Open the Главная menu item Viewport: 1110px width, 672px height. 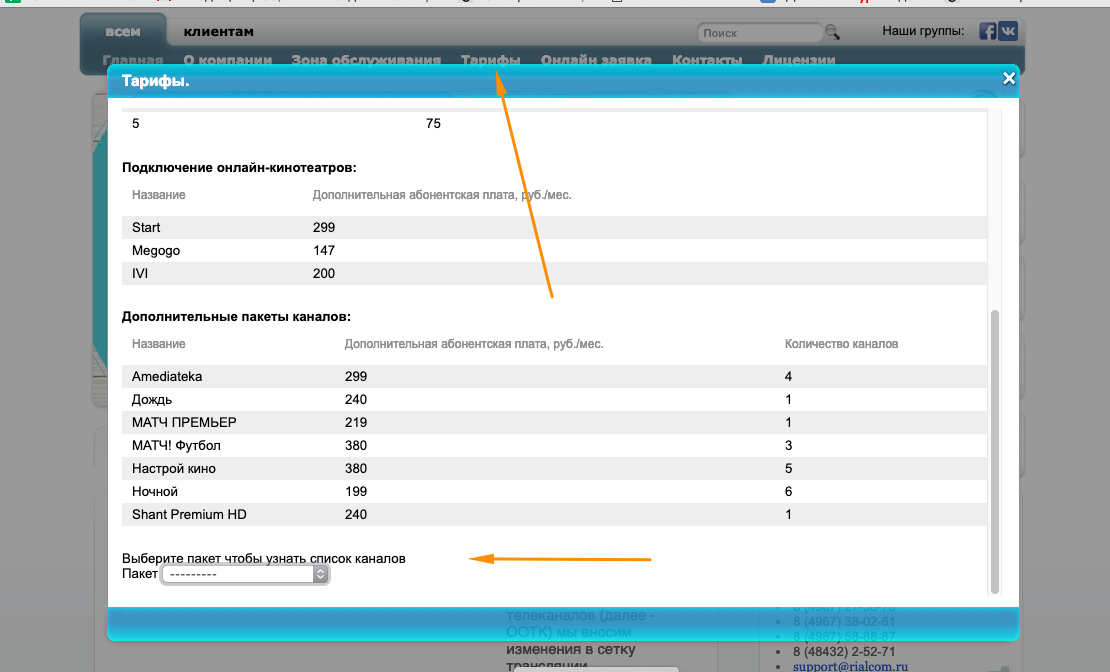click(x=132, y=60)
